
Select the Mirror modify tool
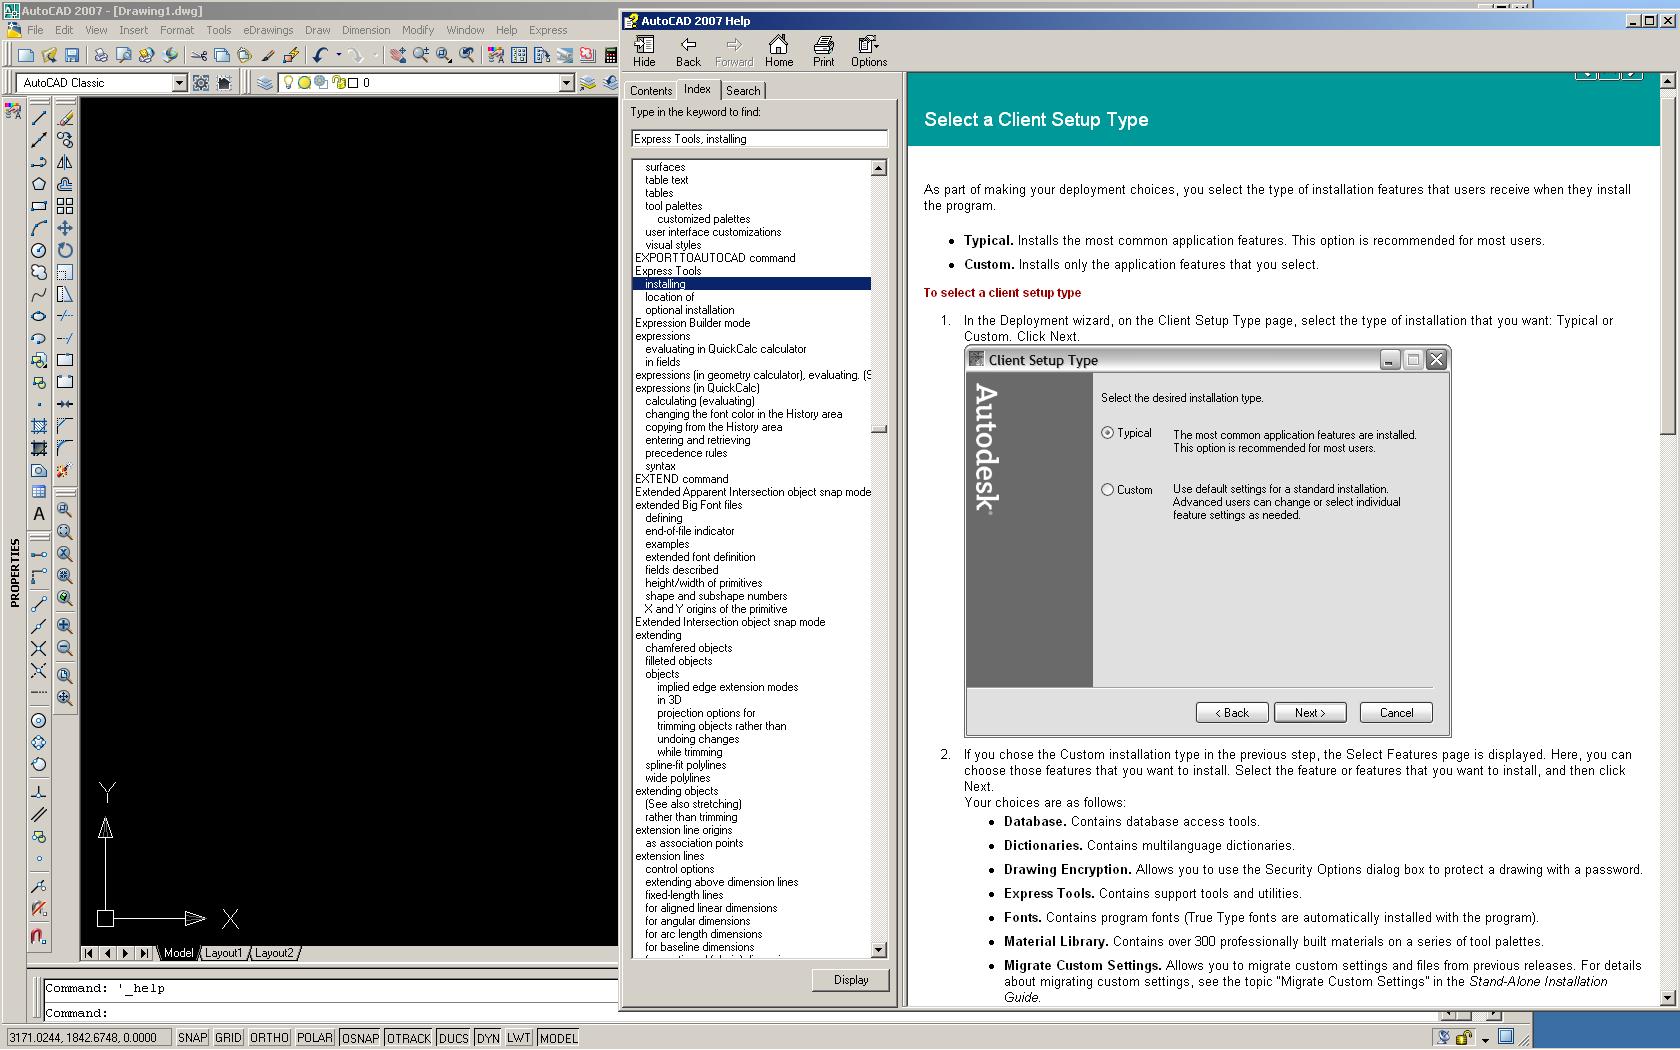pos(65,162)
